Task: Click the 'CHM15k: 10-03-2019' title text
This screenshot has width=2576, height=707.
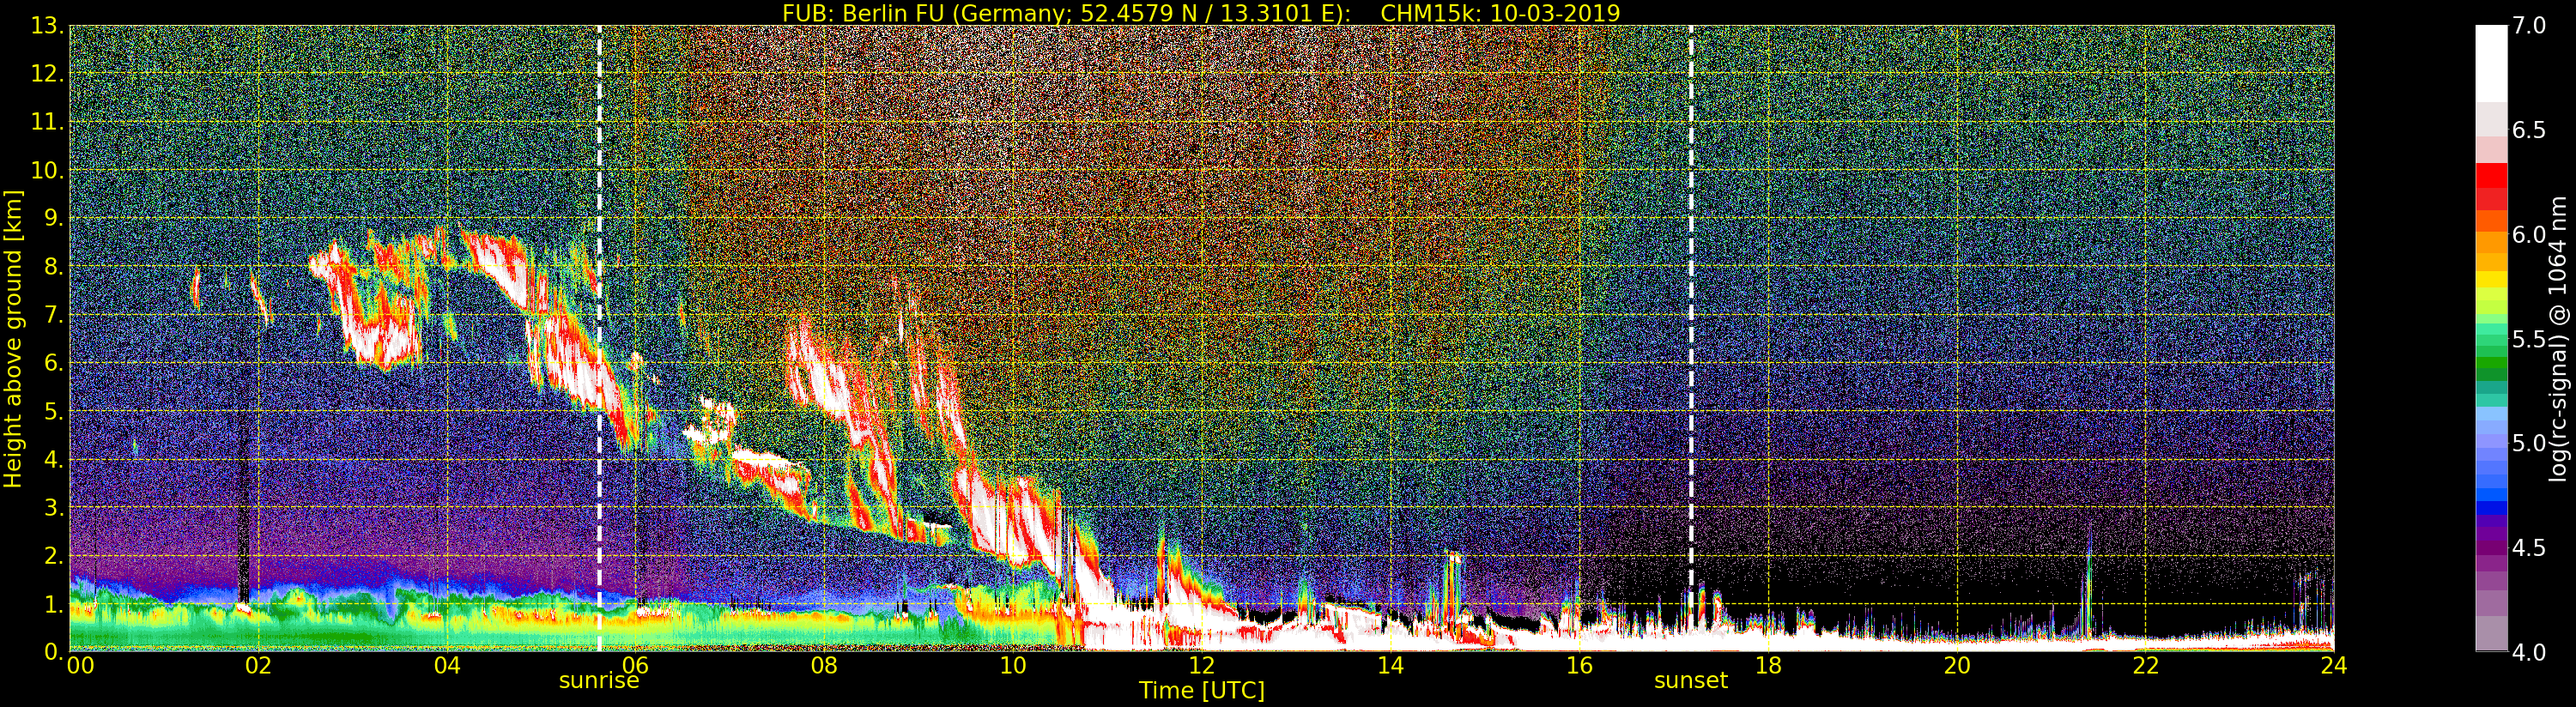Action: [1500, 13]
